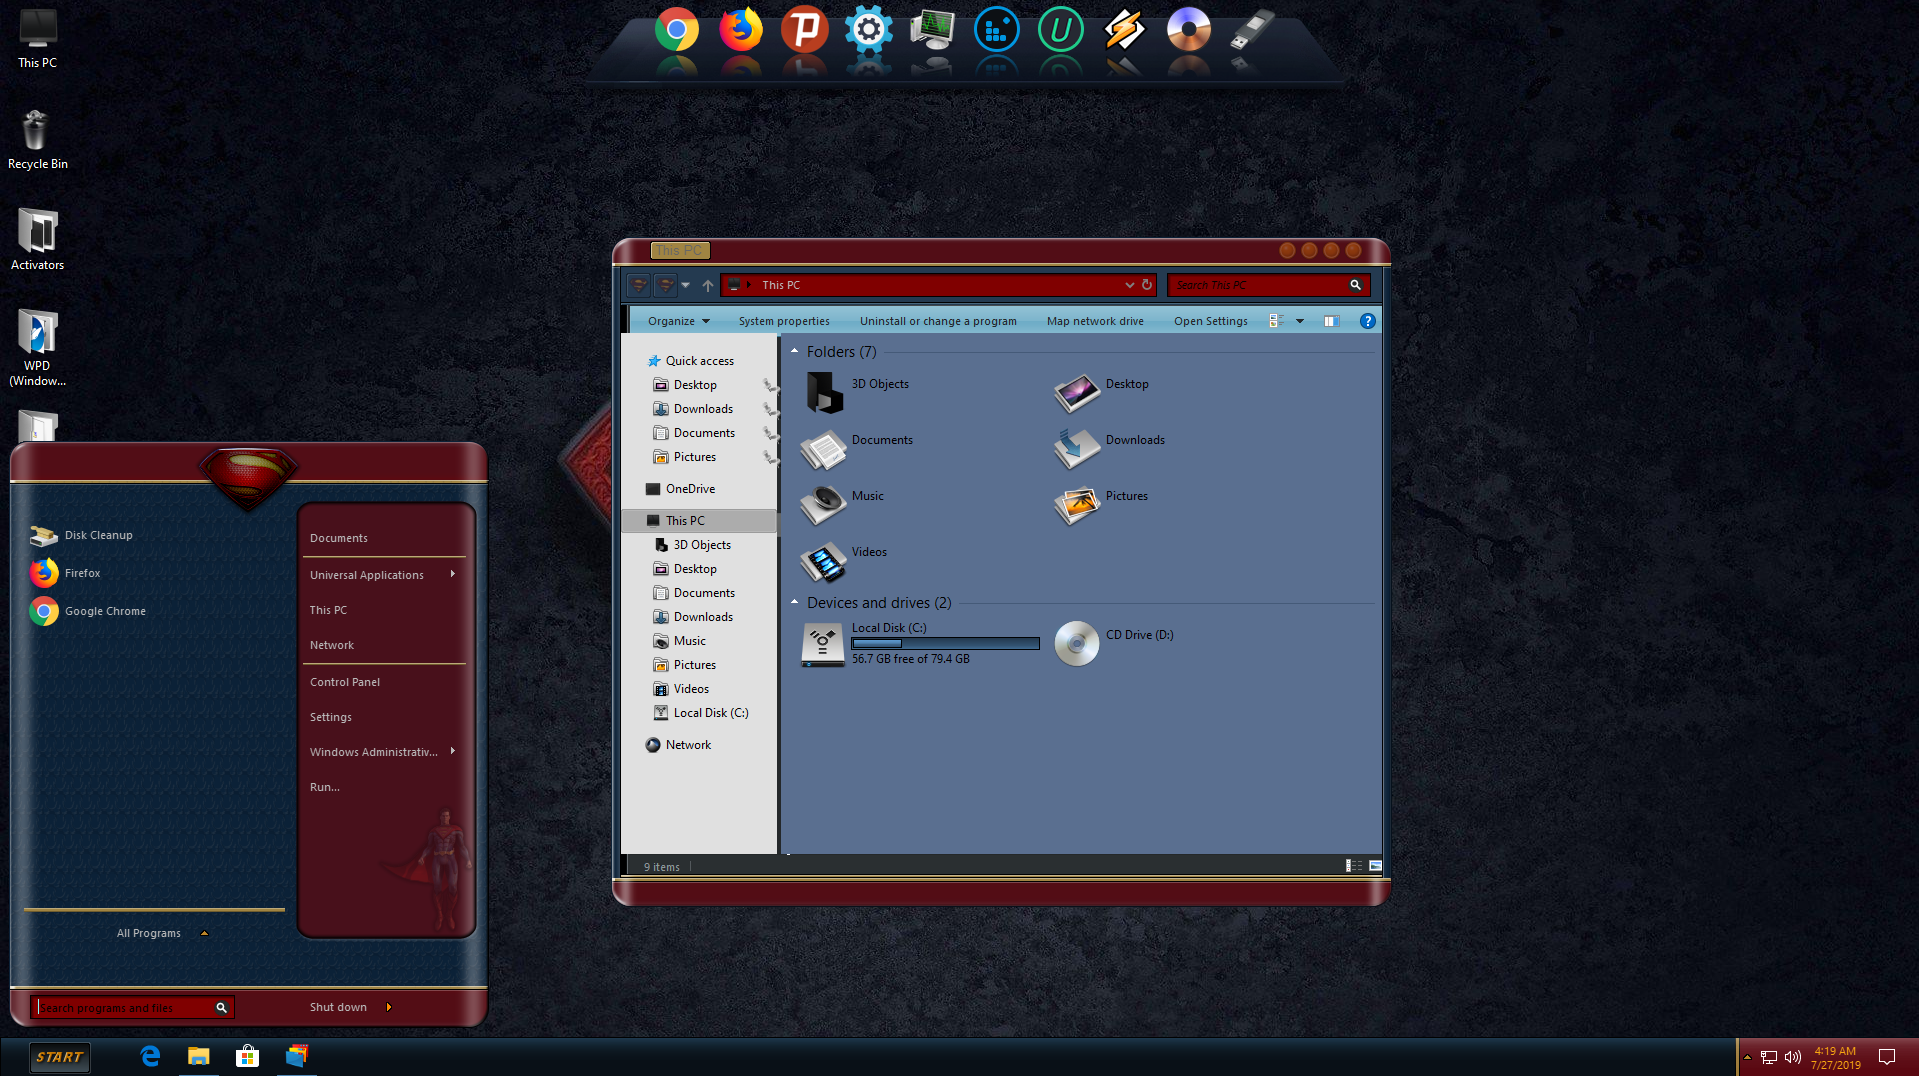Open Control Panel from the Start menu
Image resolution: width=1919 pixels, height=1076 pixels.
coord(345,682)
